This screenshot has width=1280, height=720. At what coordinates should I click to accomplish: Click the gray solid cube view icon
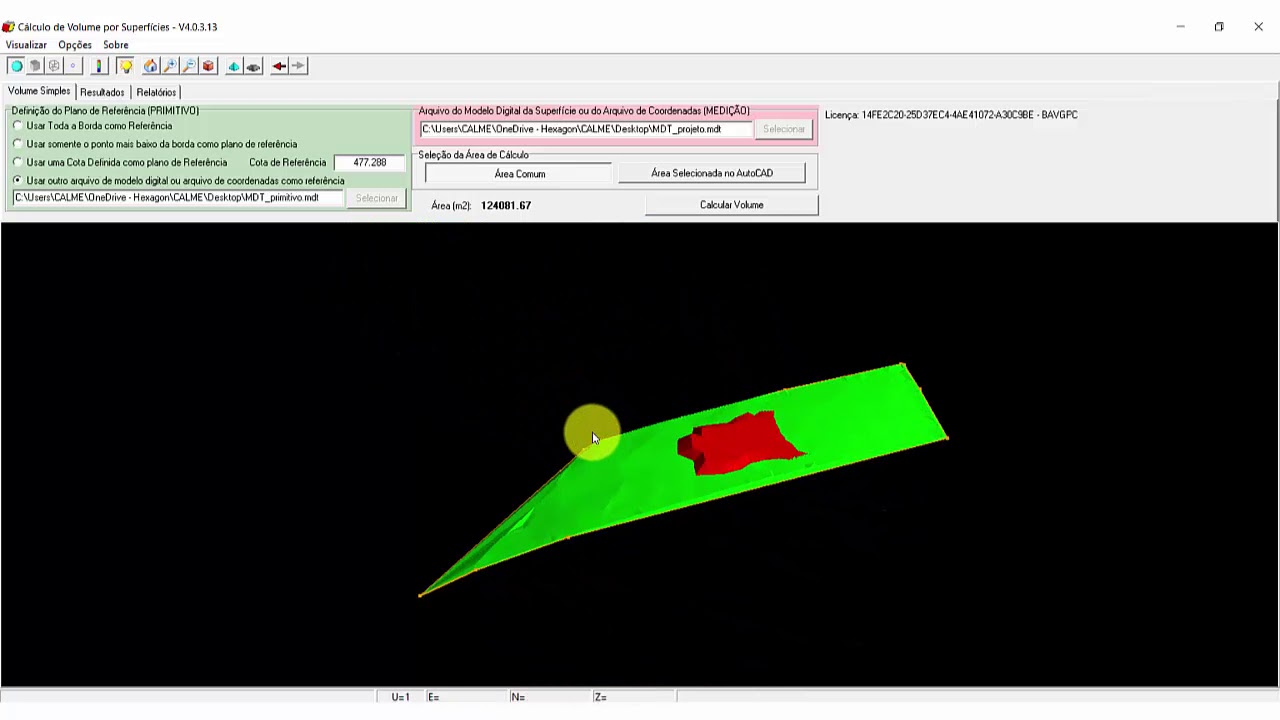click(x=35, y=66)
